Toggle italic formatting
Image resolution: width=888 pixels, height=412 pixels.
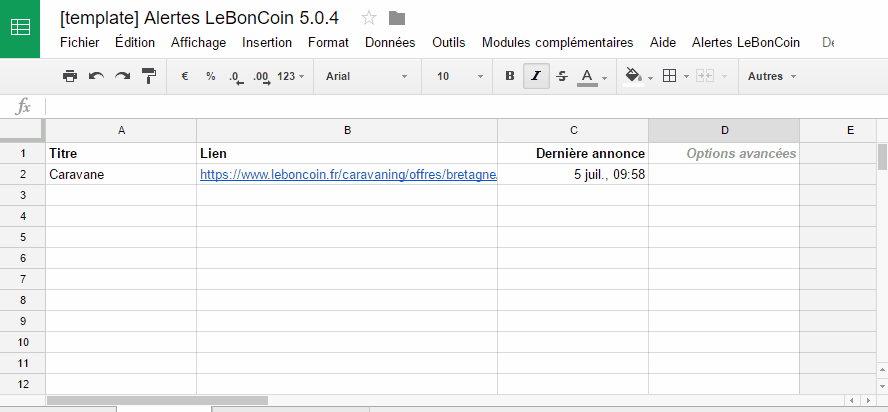pyautogui.click(x=536, y=76)
